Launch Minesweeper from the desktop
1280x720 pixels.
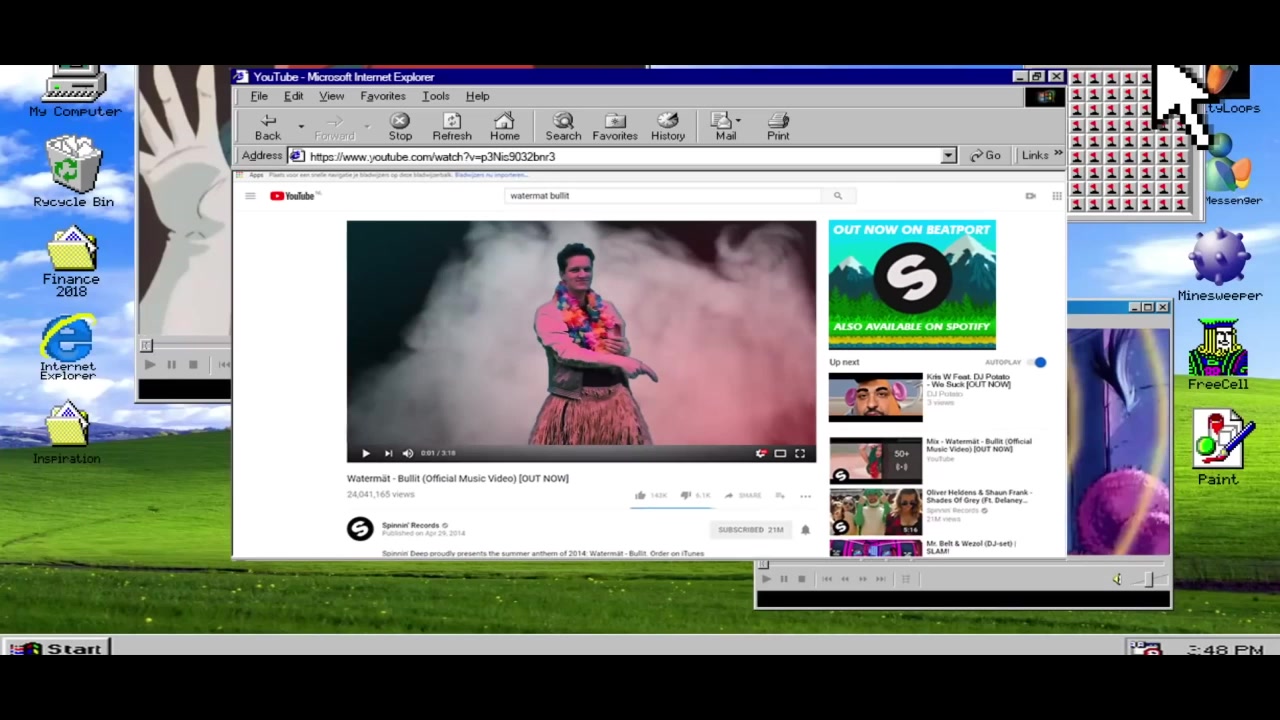tap(1219, 266)
